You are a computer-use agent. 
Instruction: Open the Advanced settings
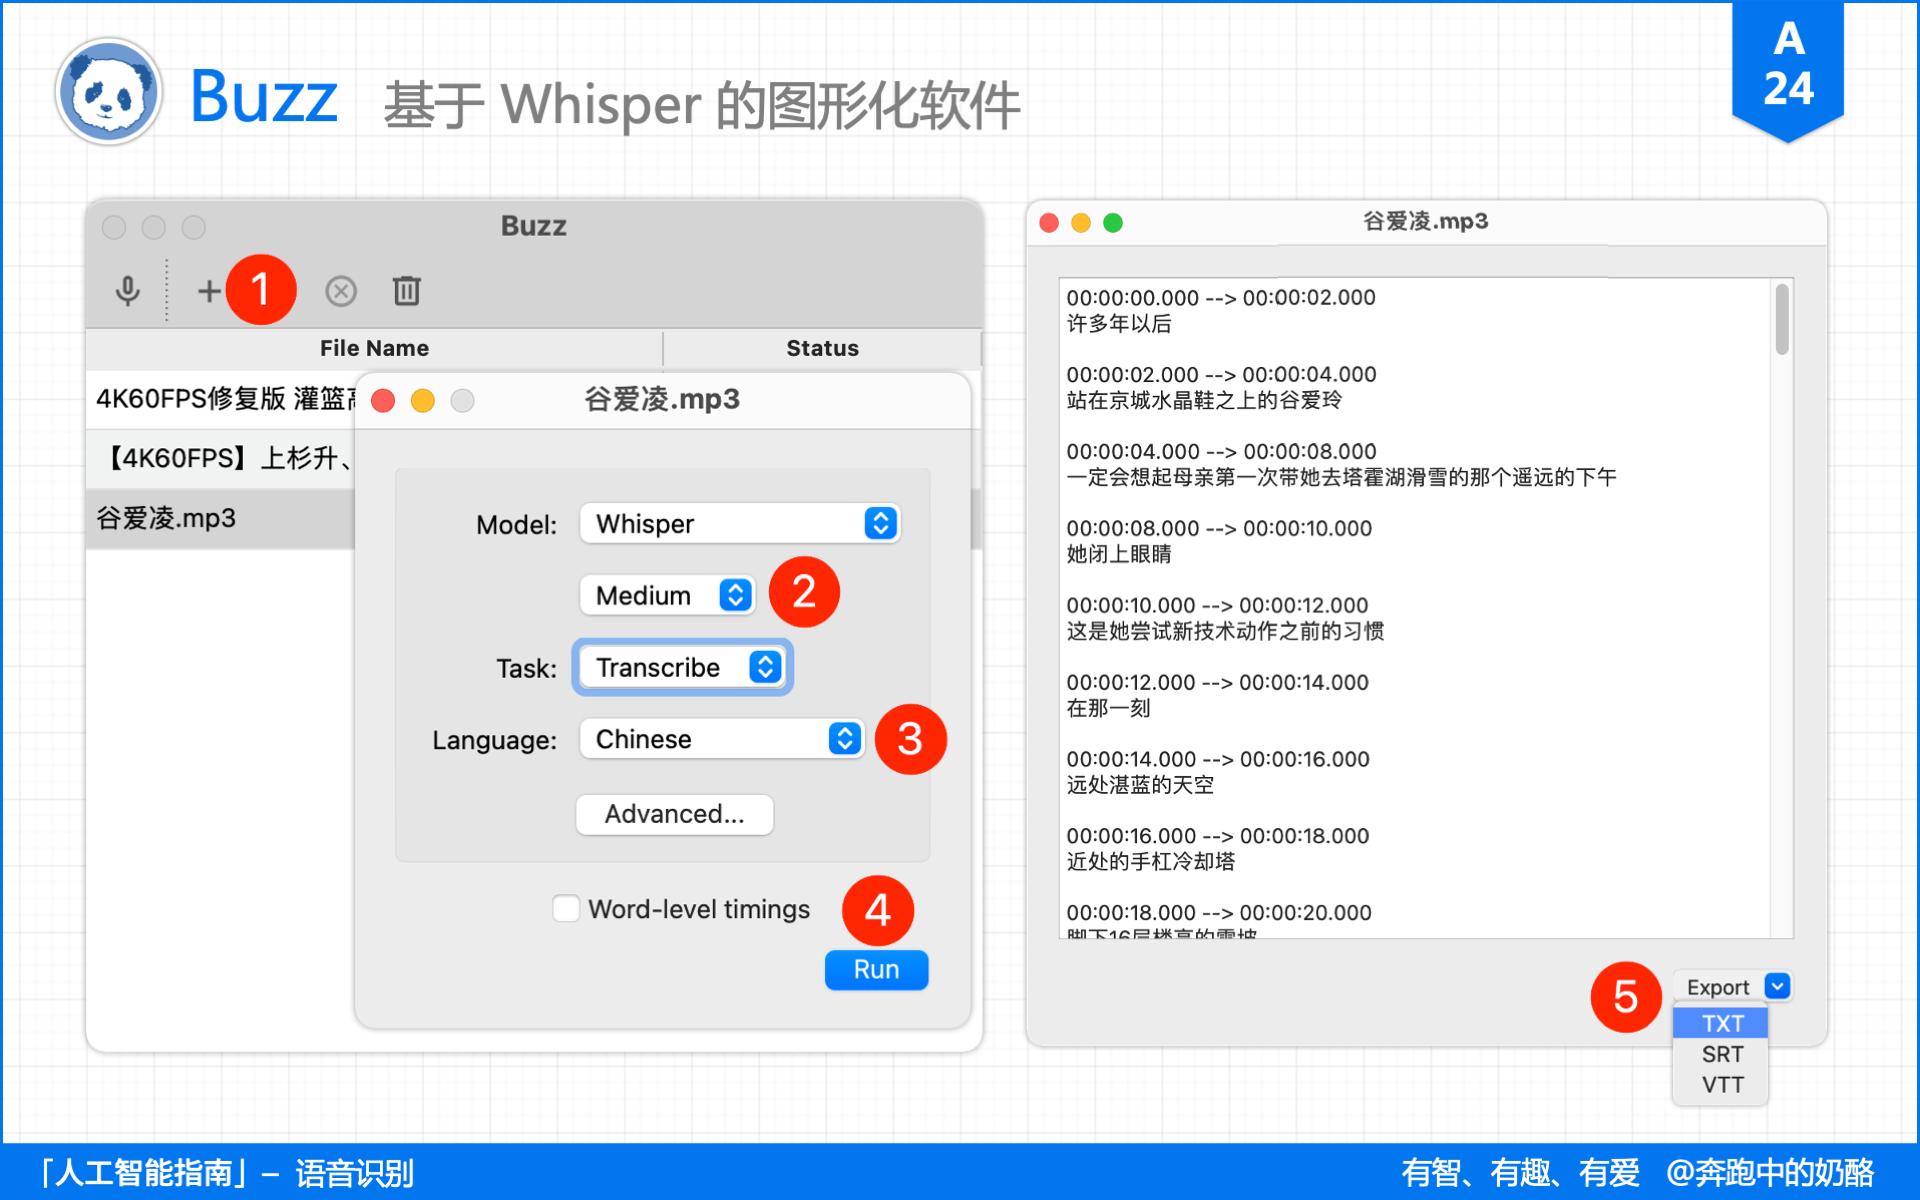pyautogui.click(x=674, y=814)
